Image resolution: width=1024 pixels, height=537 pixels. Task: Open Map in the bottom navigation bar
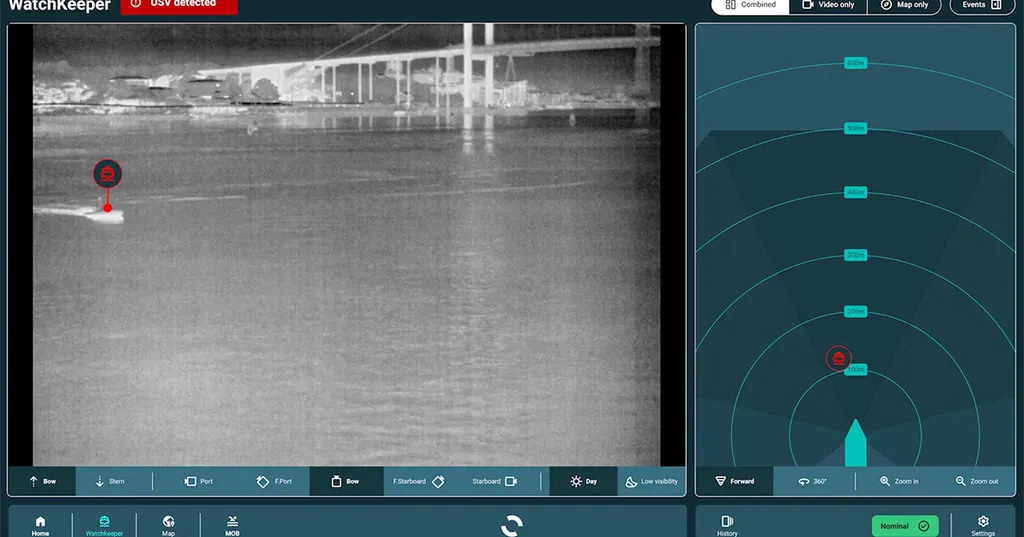[168, 525]
